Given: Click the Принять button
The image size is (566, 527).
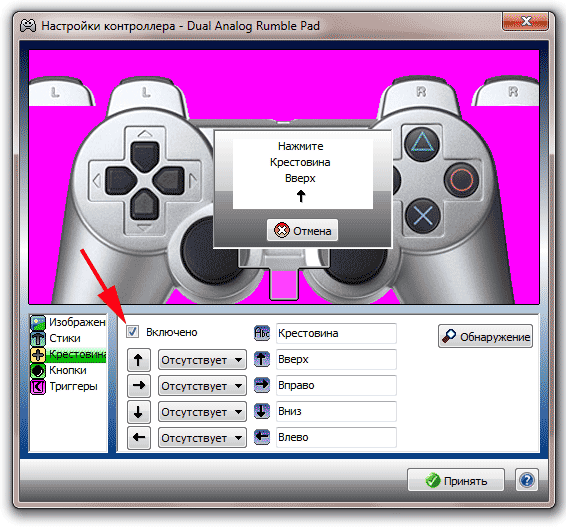Looking at the screenshot, I should point(456,480).
